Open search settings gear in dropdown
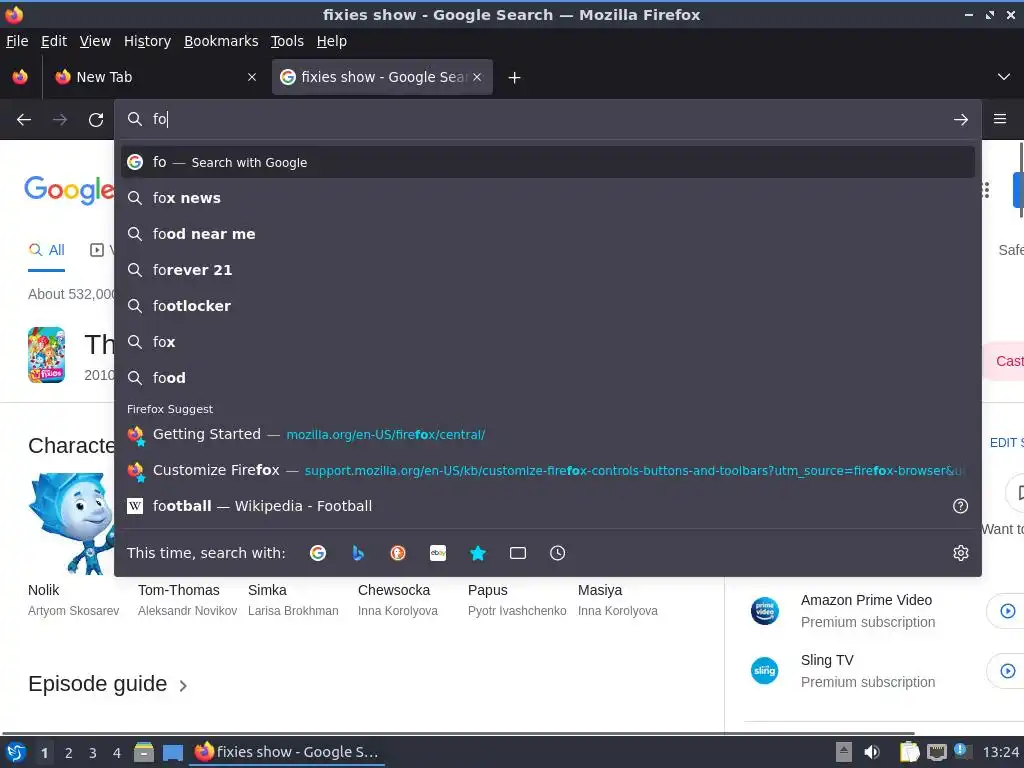 point(961,553)
